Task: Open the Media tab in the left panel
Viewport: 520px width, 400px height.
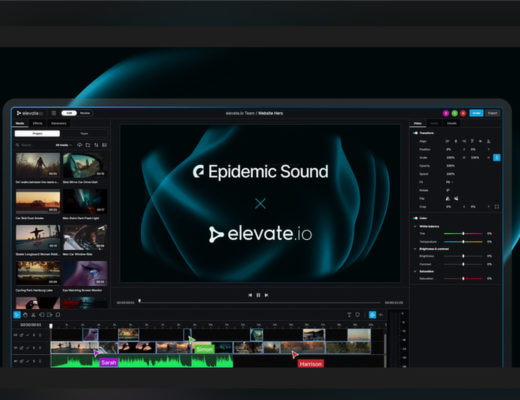Action: point(20,123)
